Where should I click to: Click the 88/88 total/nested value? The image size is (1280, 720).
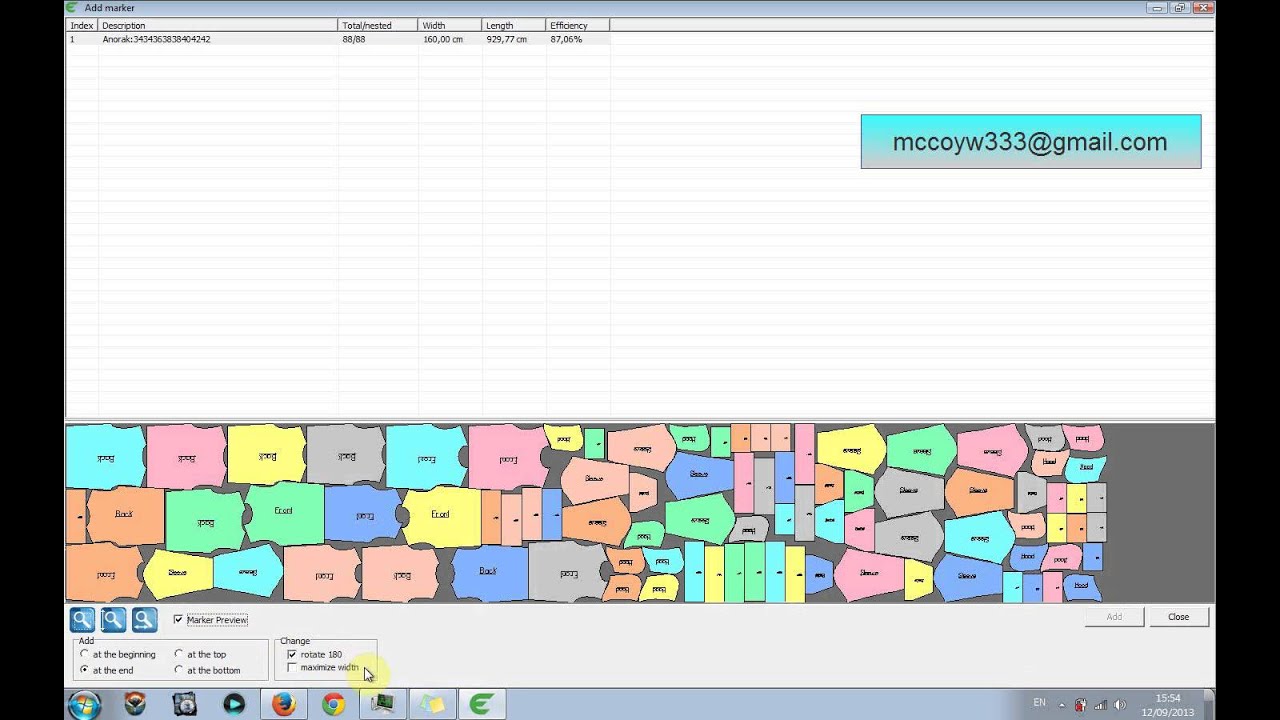point(354,39)
